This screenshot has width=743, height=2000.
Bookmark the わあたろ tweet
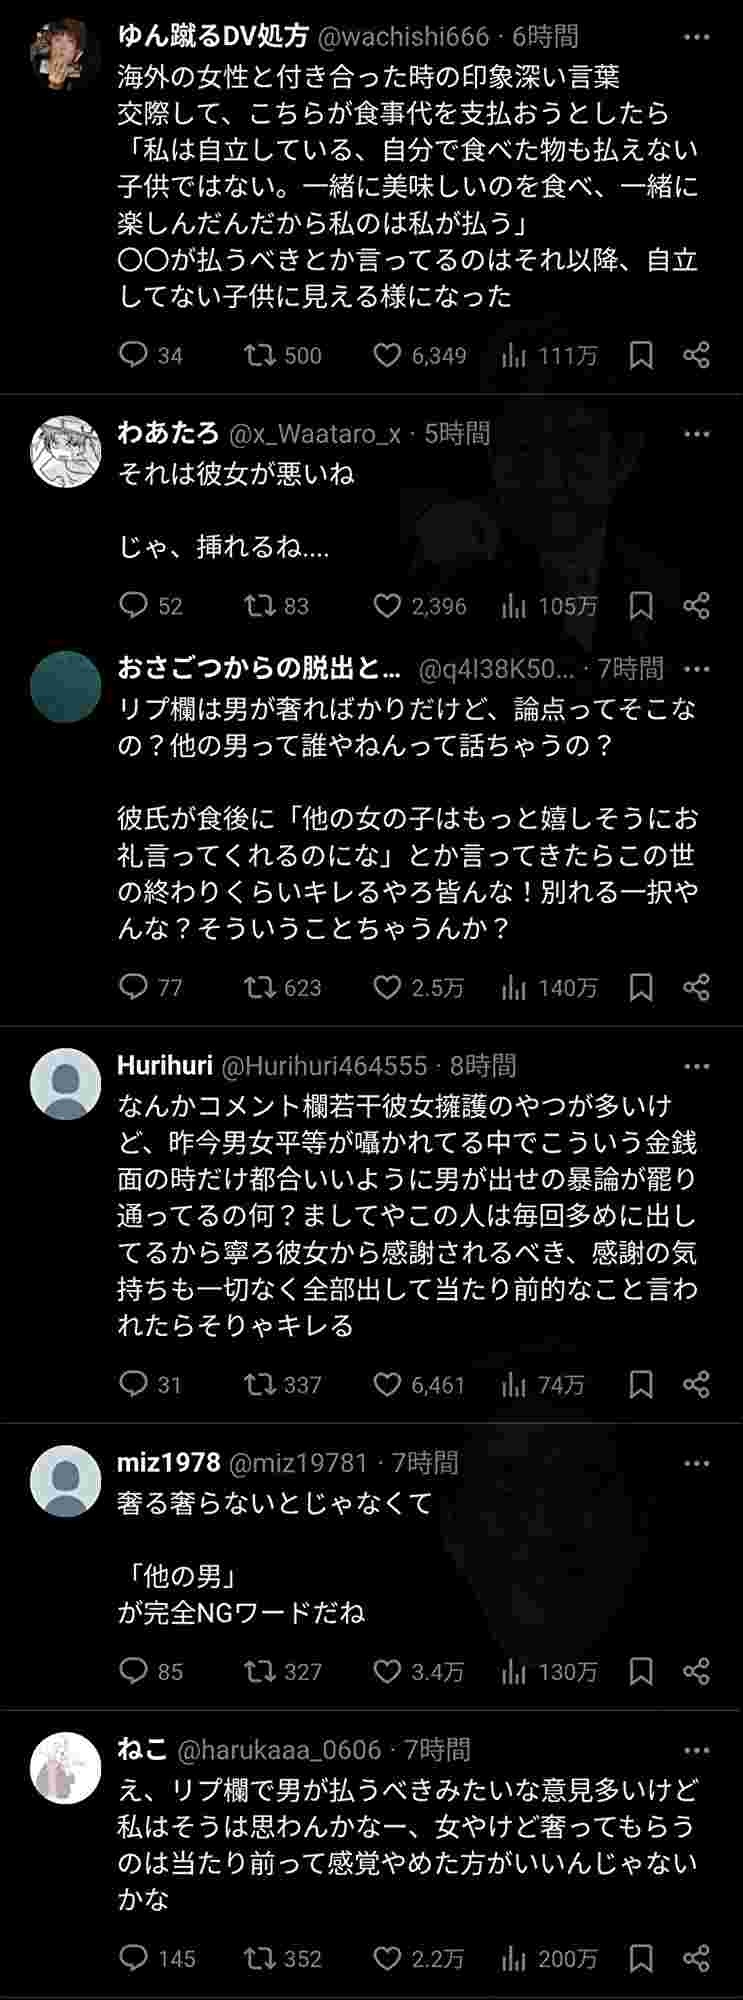[x=641, y=605]
